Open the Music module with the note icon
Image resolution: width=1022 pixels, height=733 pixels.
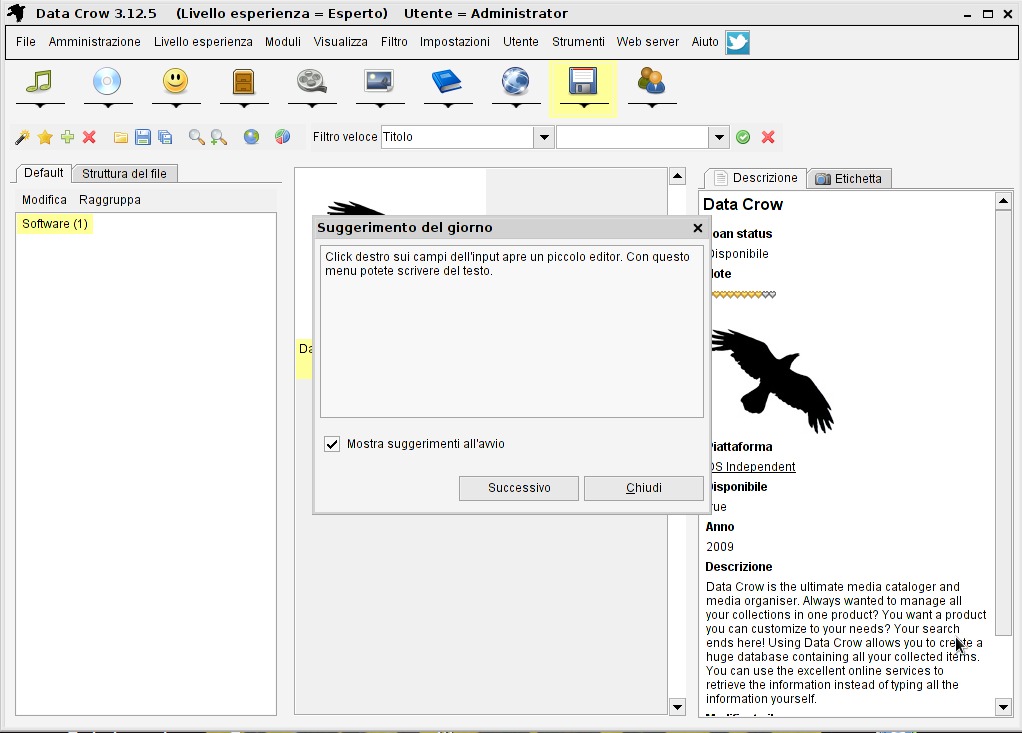(x=40, y=81)
